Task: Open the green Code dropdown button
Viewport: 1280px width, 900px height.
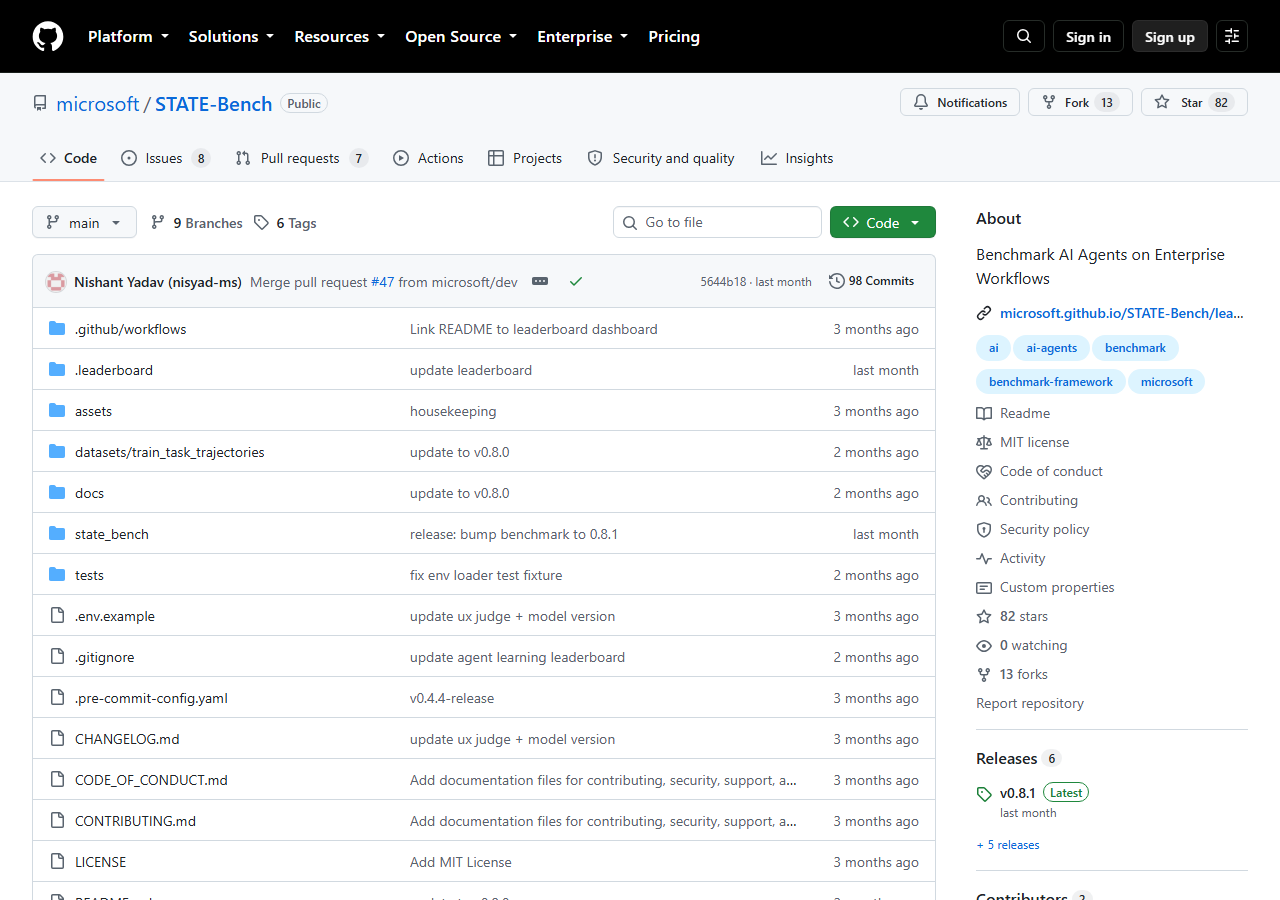Action: click(883, 222)
